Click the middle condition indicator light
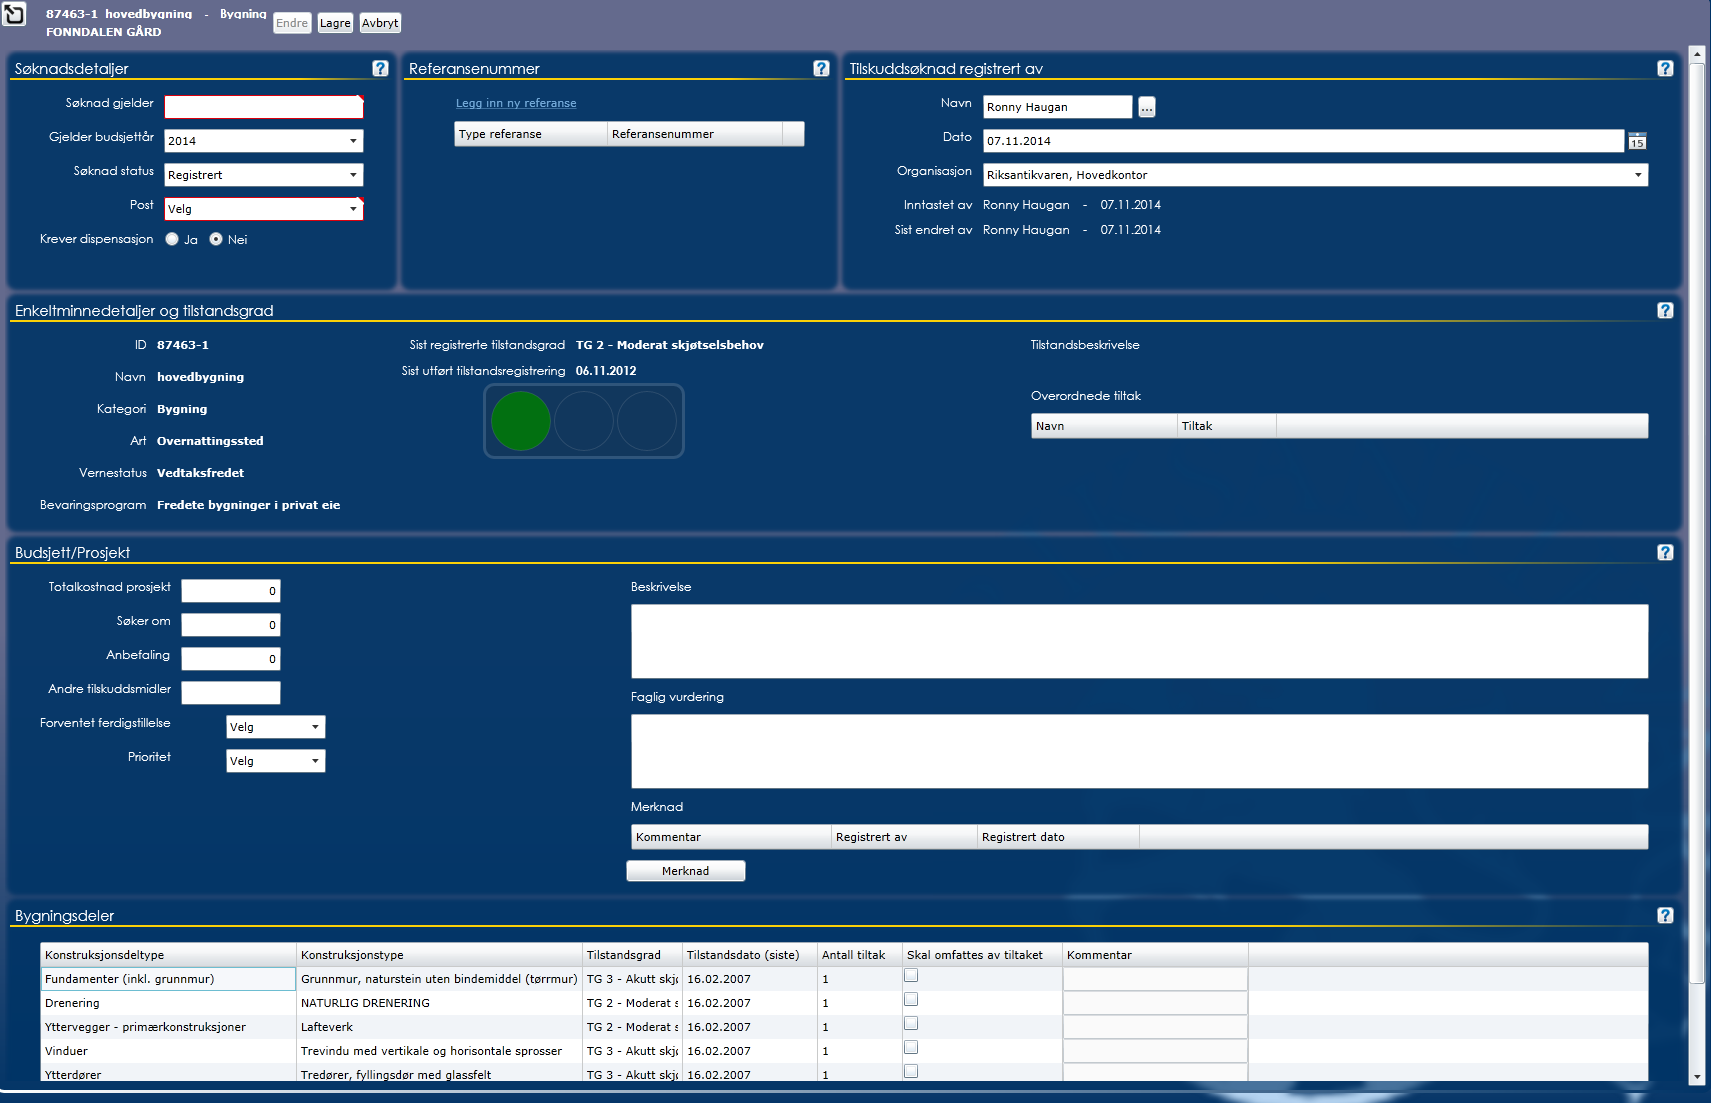The image size is (1711, 1103). [x=584, y=421]
